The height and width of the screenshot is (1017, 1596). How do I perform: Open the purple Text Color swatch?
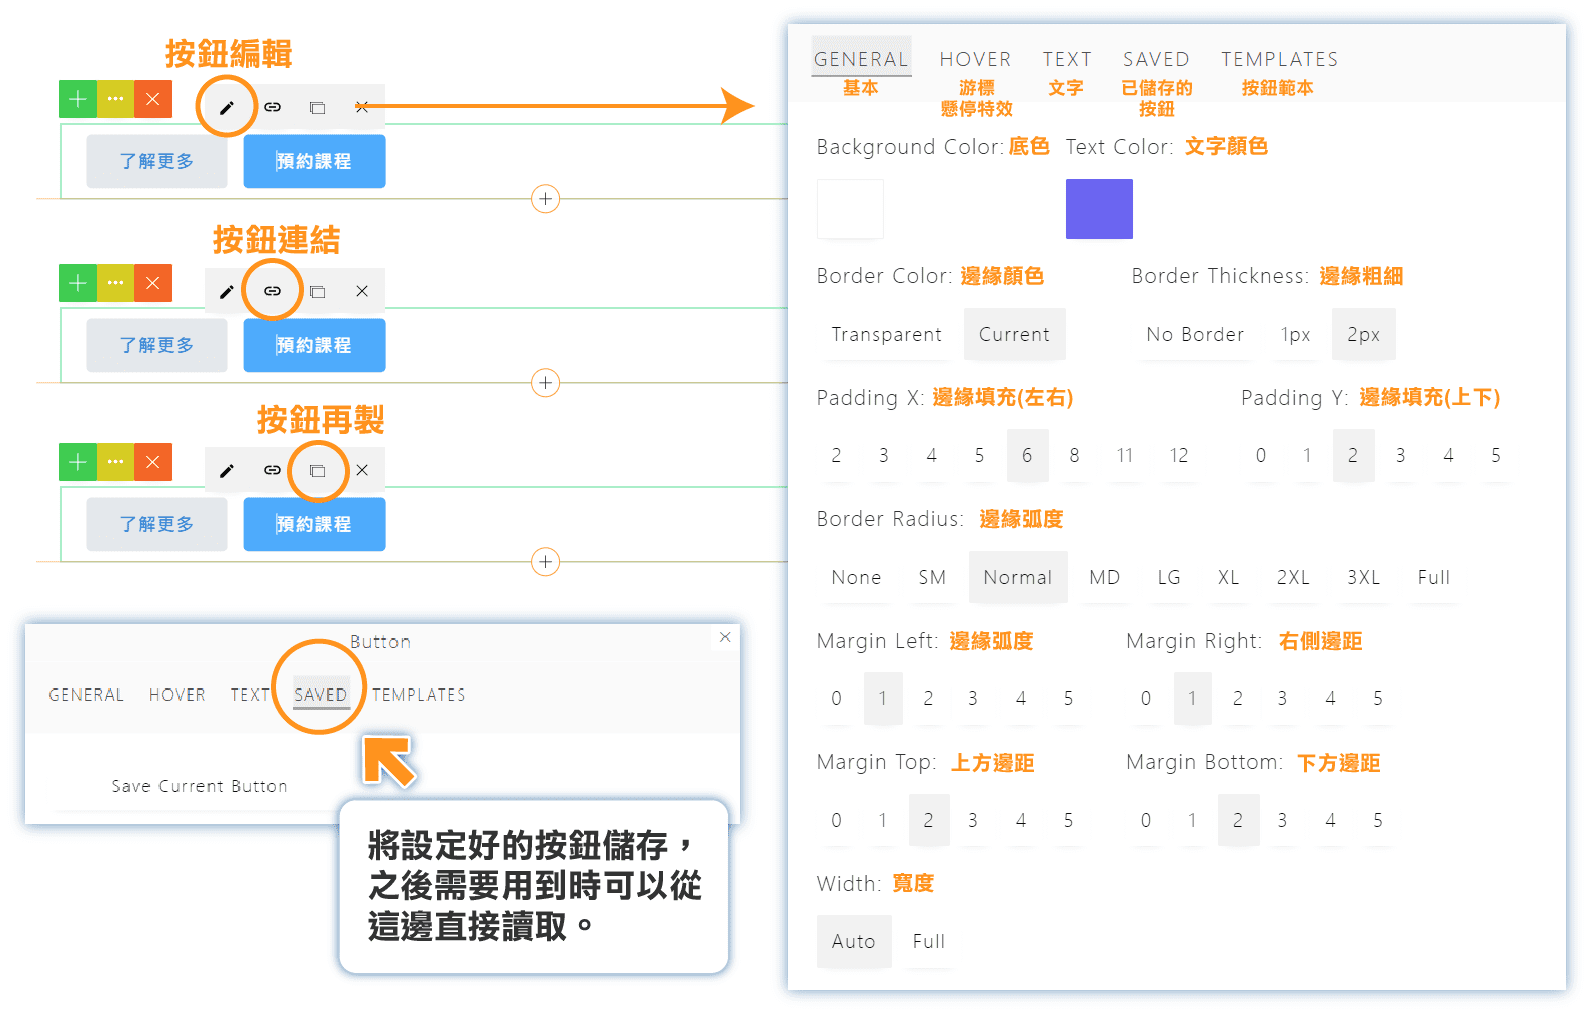(1099, 209)
